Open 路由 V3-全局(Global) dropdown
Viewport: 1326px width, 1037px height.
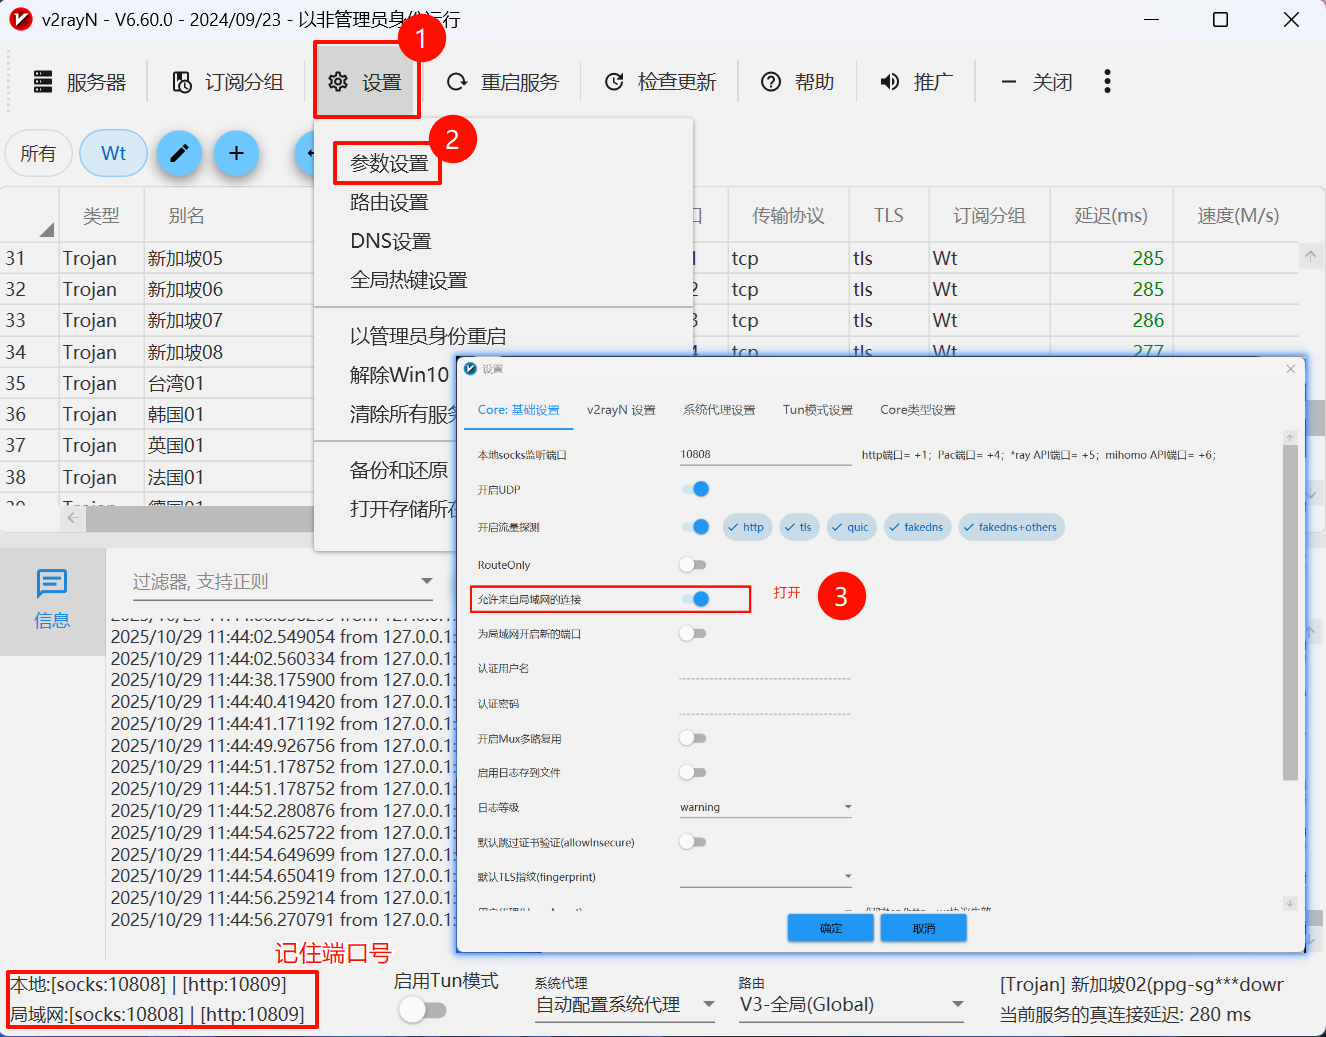coord(852,1005)
